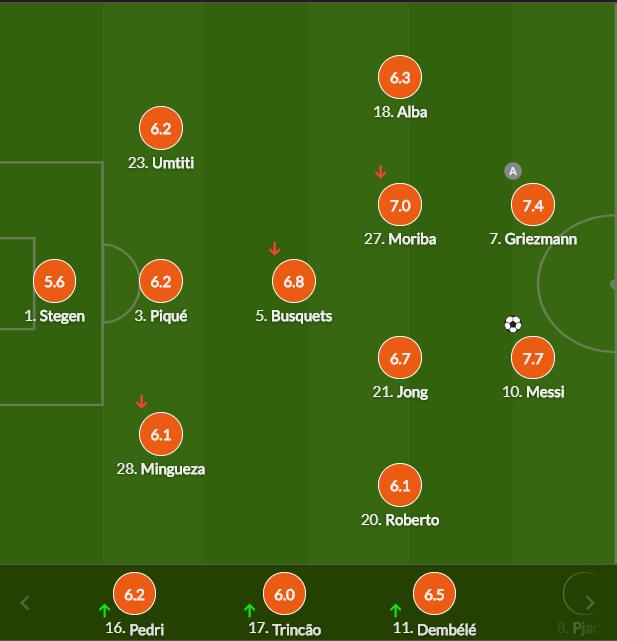
Task: Click Trincão's green substituted-on arrow
Action: (249, 610)
